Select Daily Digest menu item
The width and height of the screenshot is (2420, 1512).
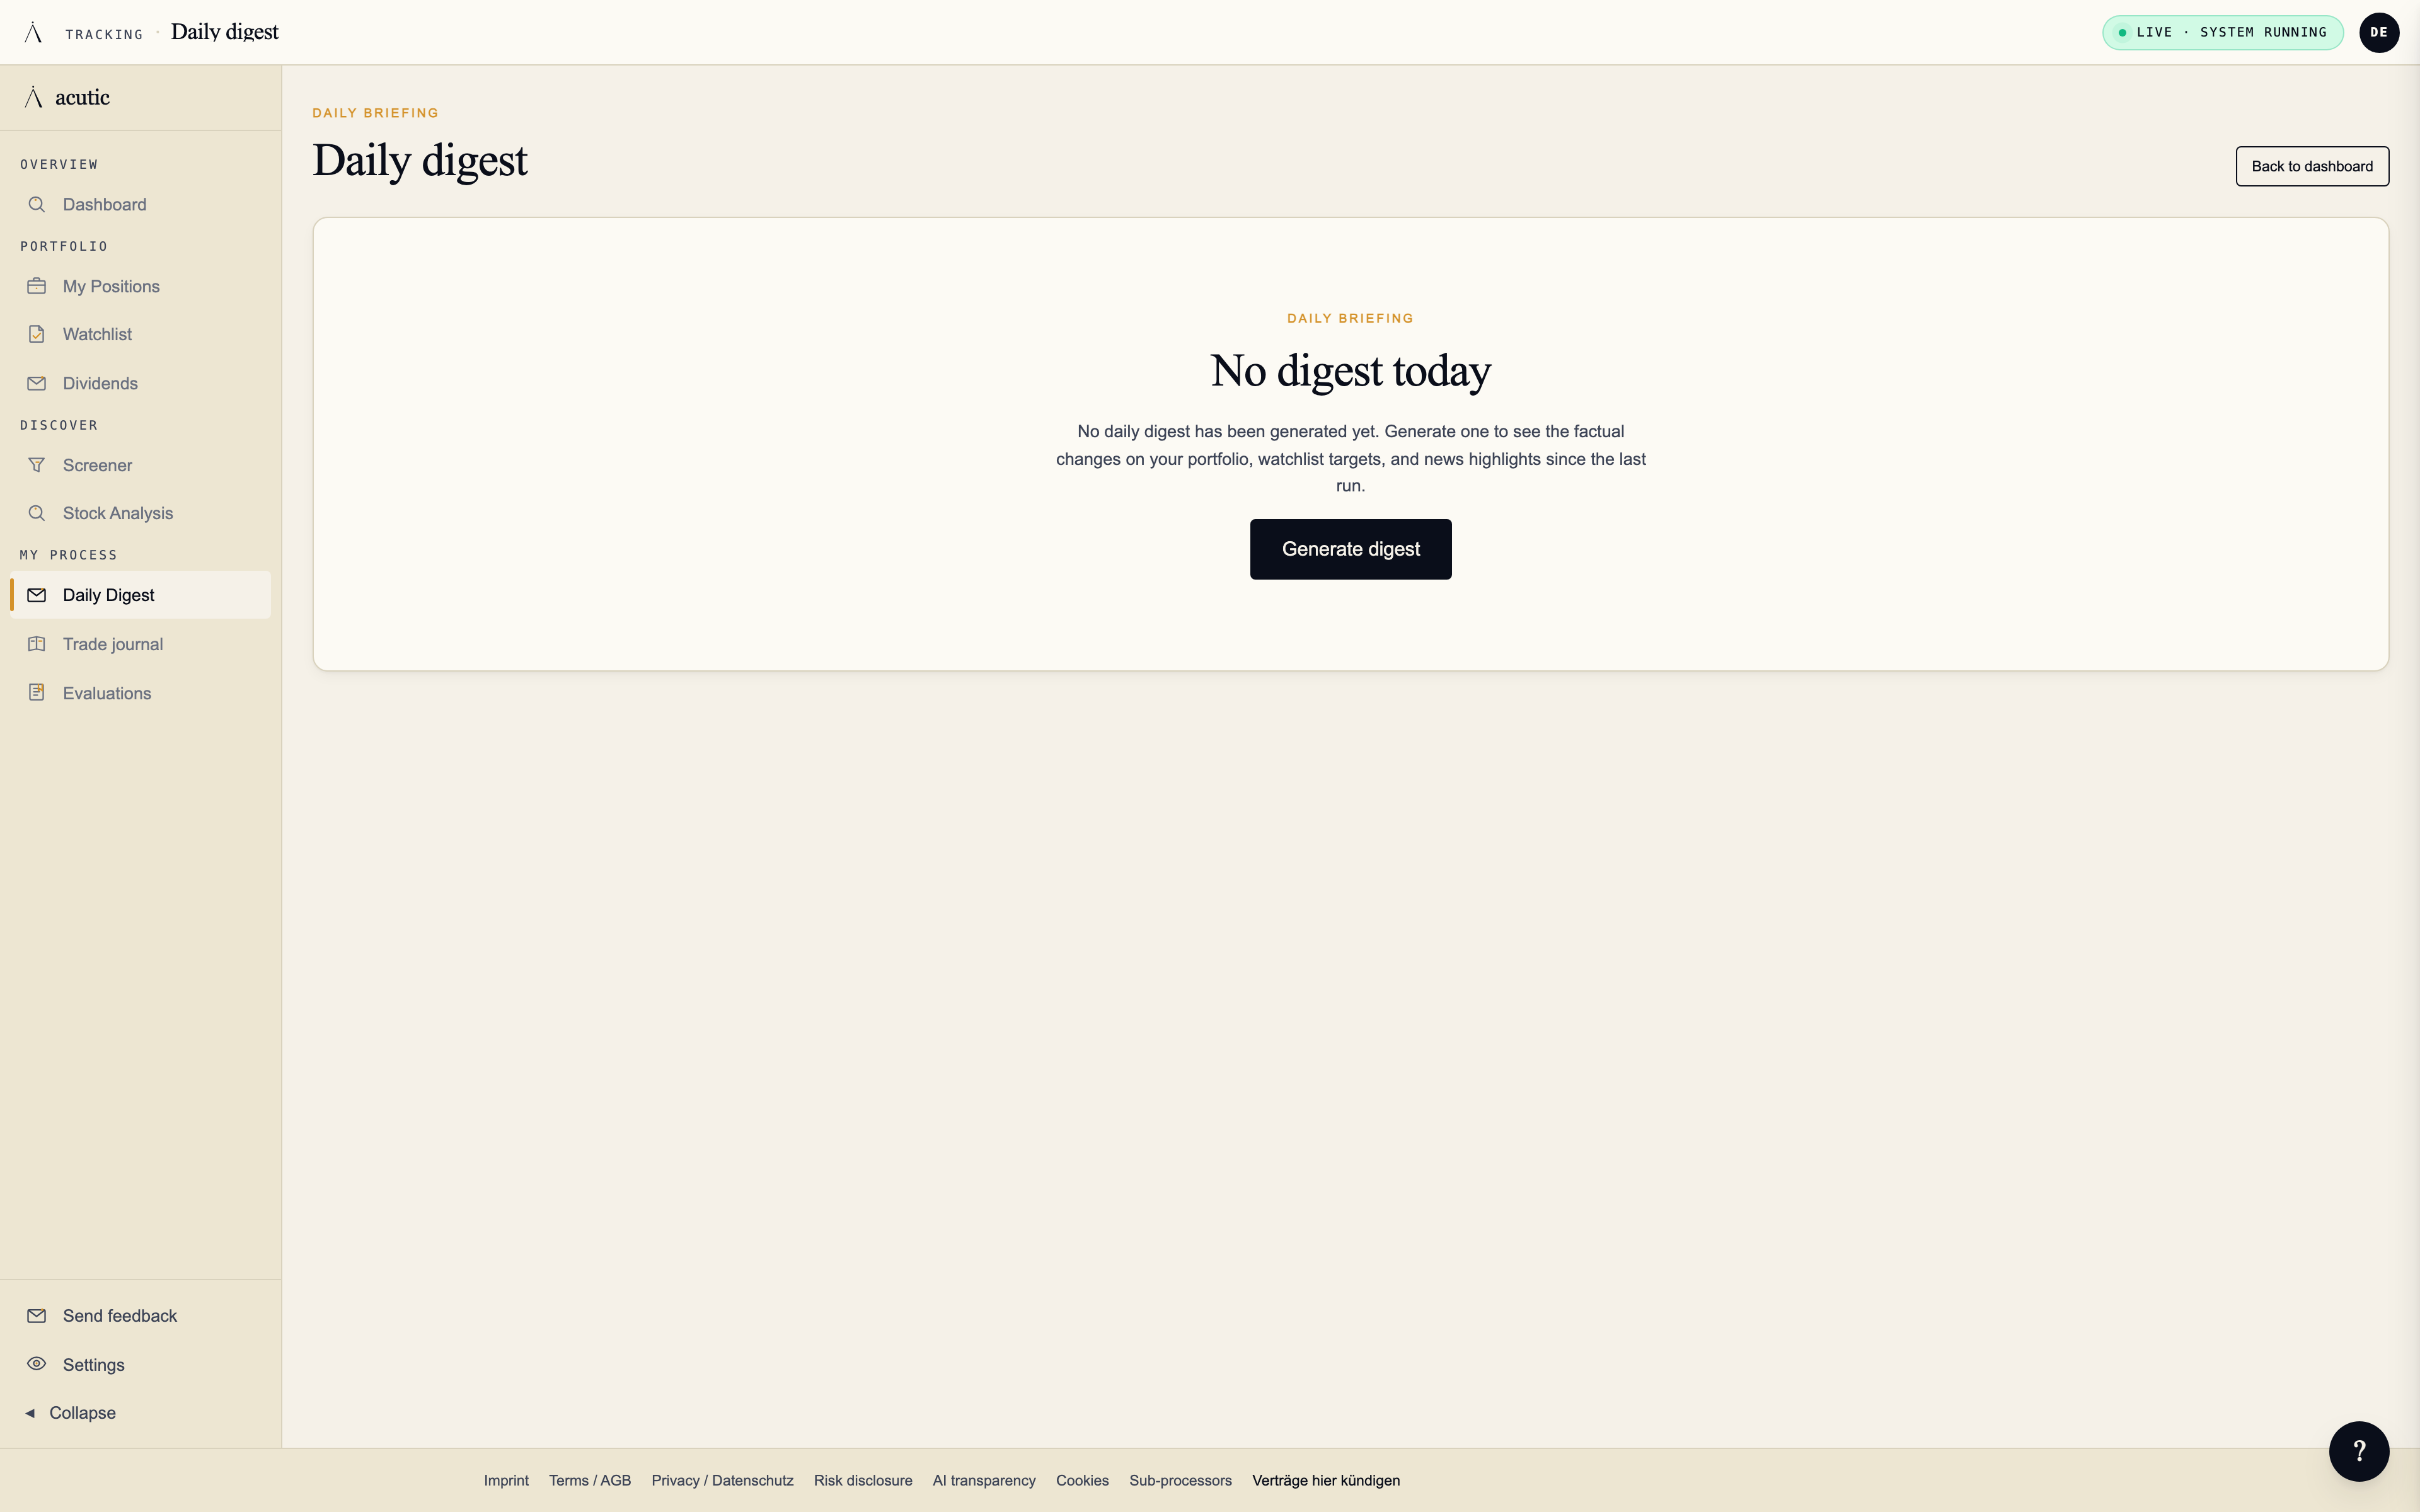(x=140, y=595)
